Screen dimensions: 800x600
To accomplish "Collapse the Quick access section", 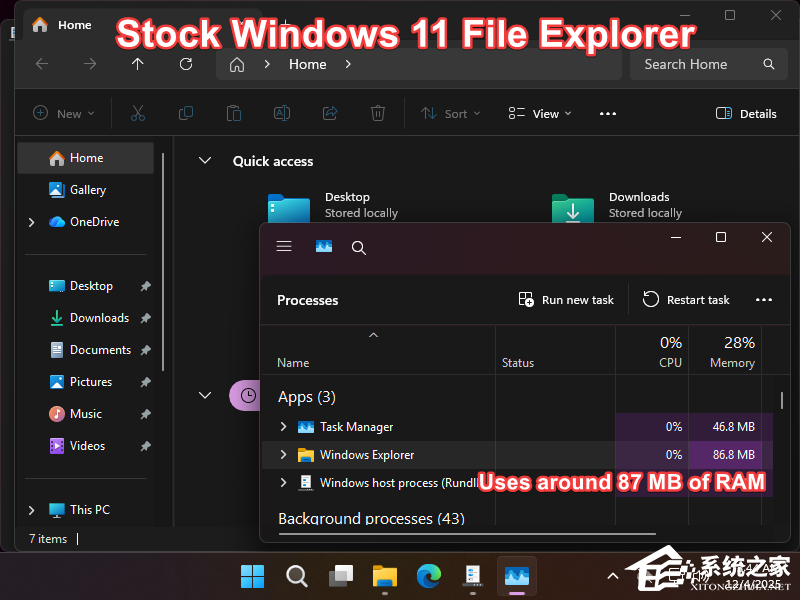I will pos(205,161).
